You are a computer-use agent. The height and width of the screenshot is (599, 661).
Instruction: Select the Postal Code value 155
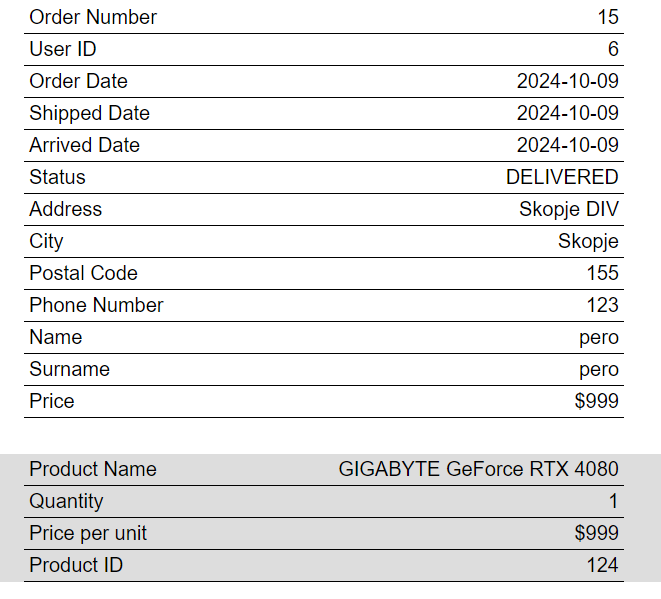pyautogui.click(x=602, y=273)
